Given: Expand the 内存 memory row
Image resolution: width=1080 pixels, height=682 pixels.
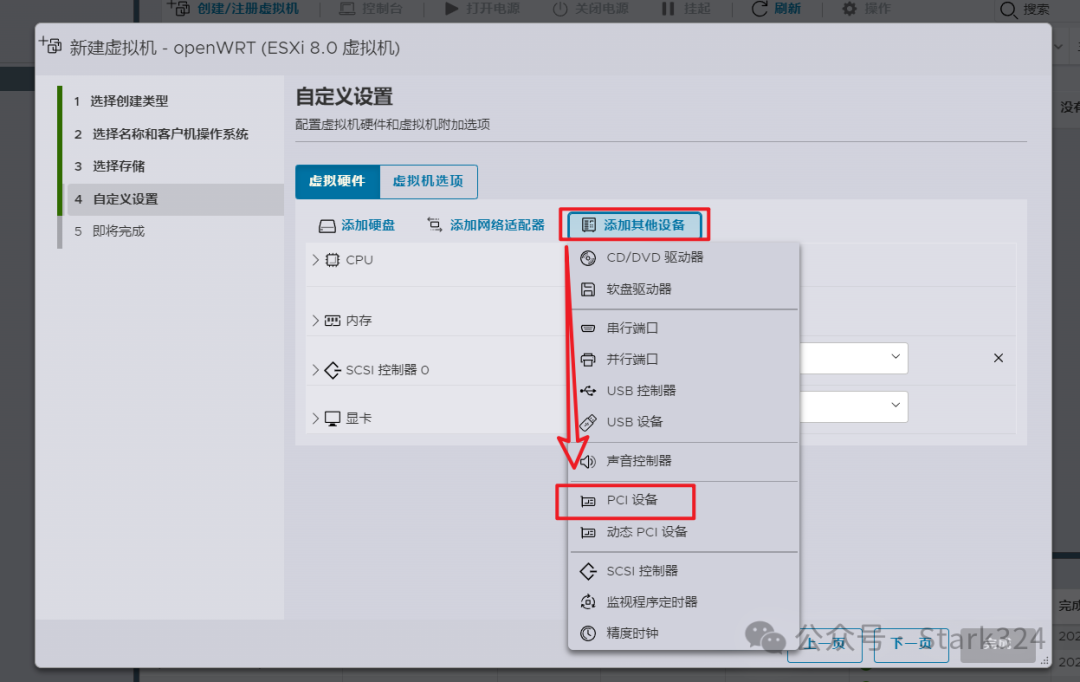Looking at the screenshot, I should pyautogui.click(x=315, y=320).
